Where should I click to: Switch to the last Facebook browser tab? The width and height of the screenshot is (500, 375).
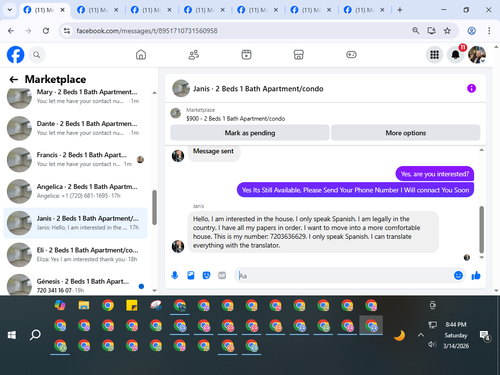coord(364,10)
